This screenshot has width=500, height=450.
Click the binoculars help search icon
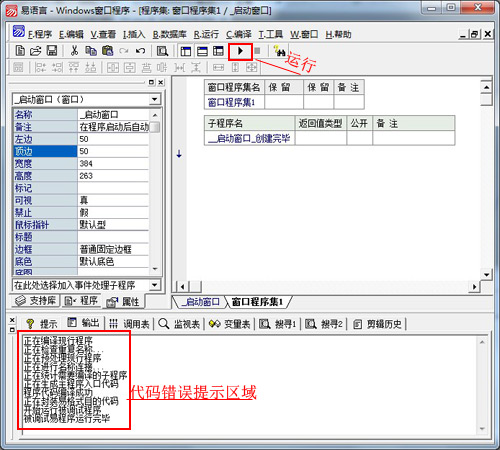[279, 51]
